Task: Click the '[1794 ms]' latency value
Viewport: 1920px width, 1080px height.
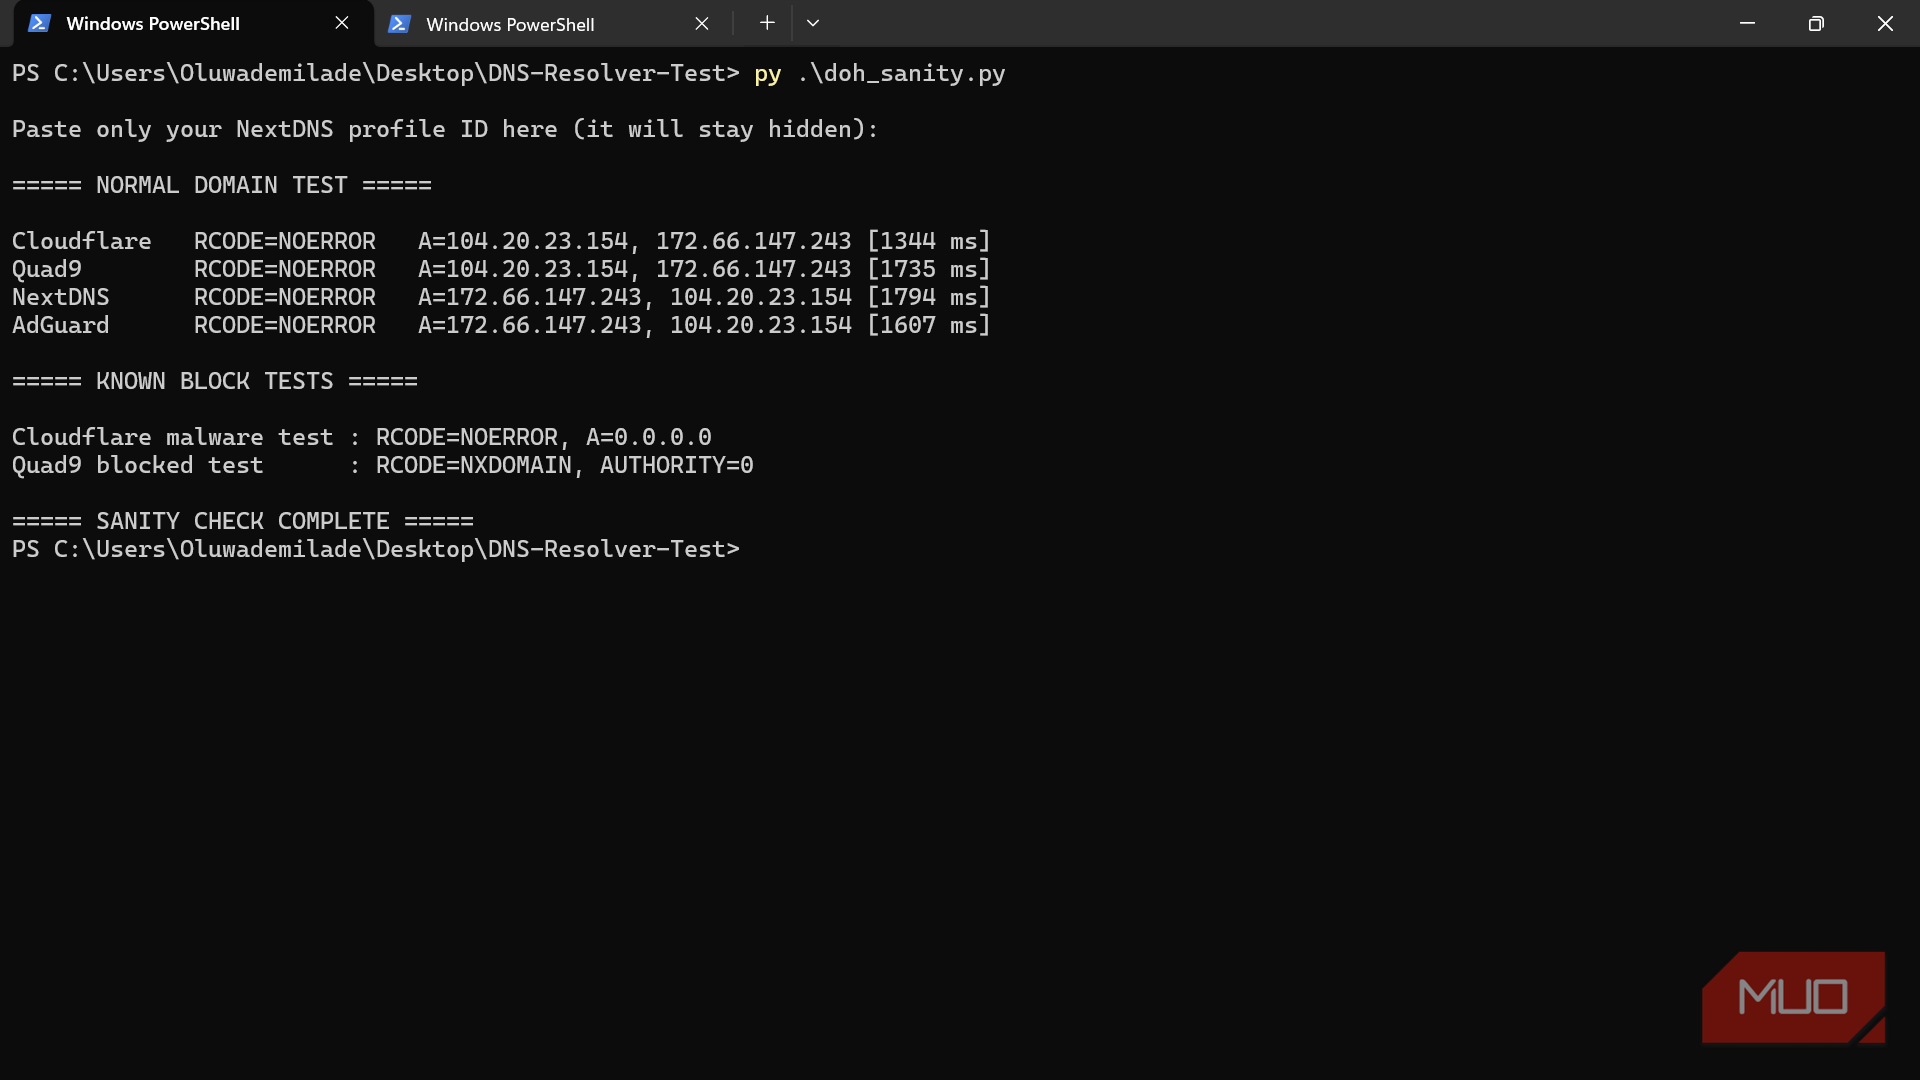Action: click(928, 298)
